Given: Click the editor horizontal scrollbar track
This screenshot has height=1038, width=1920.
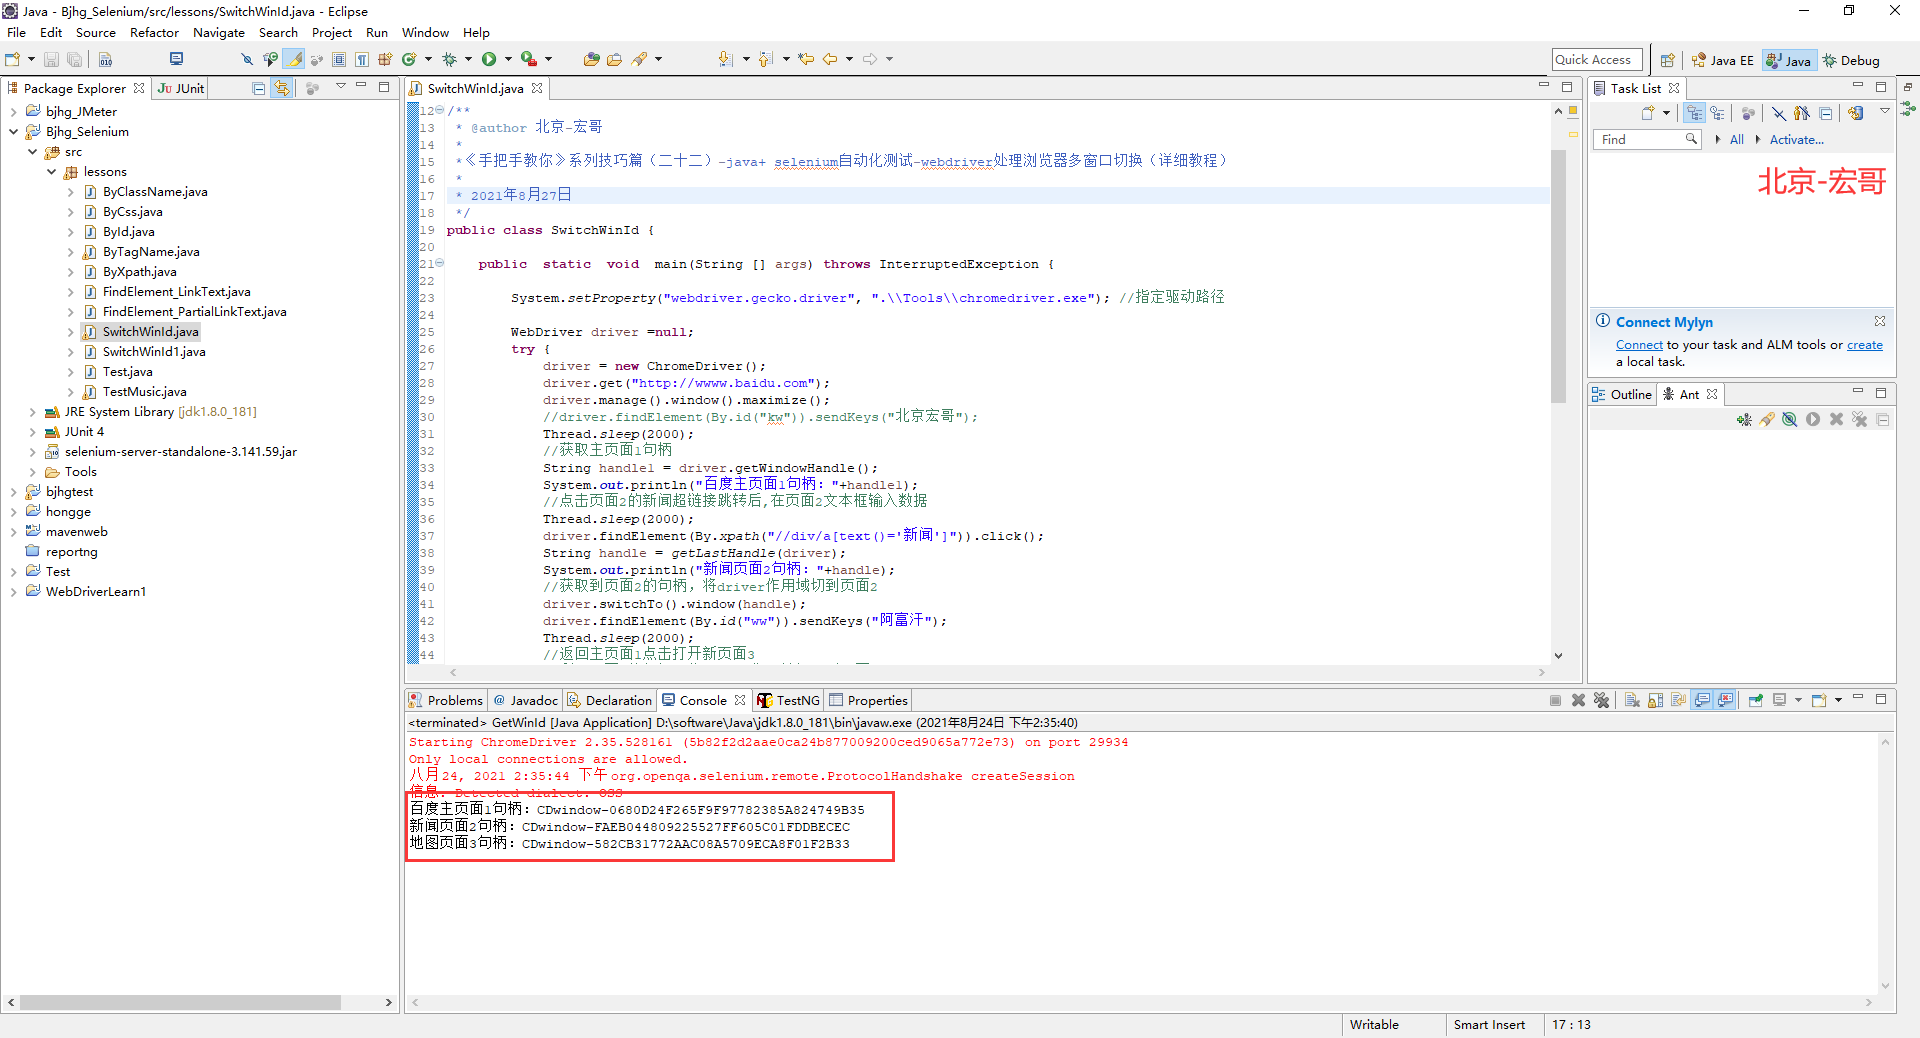Looking at the screenshot, I should click(x=997, y=672).
